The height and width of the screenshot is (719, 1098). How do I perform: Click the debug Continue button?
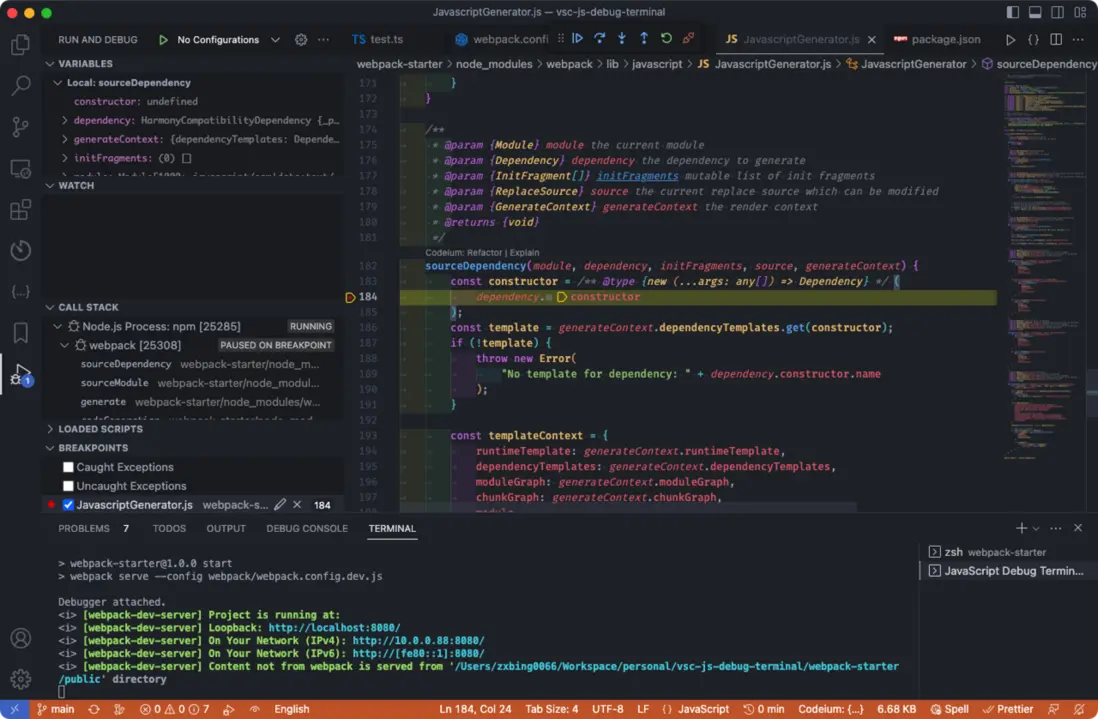click(x=577, y=39)
